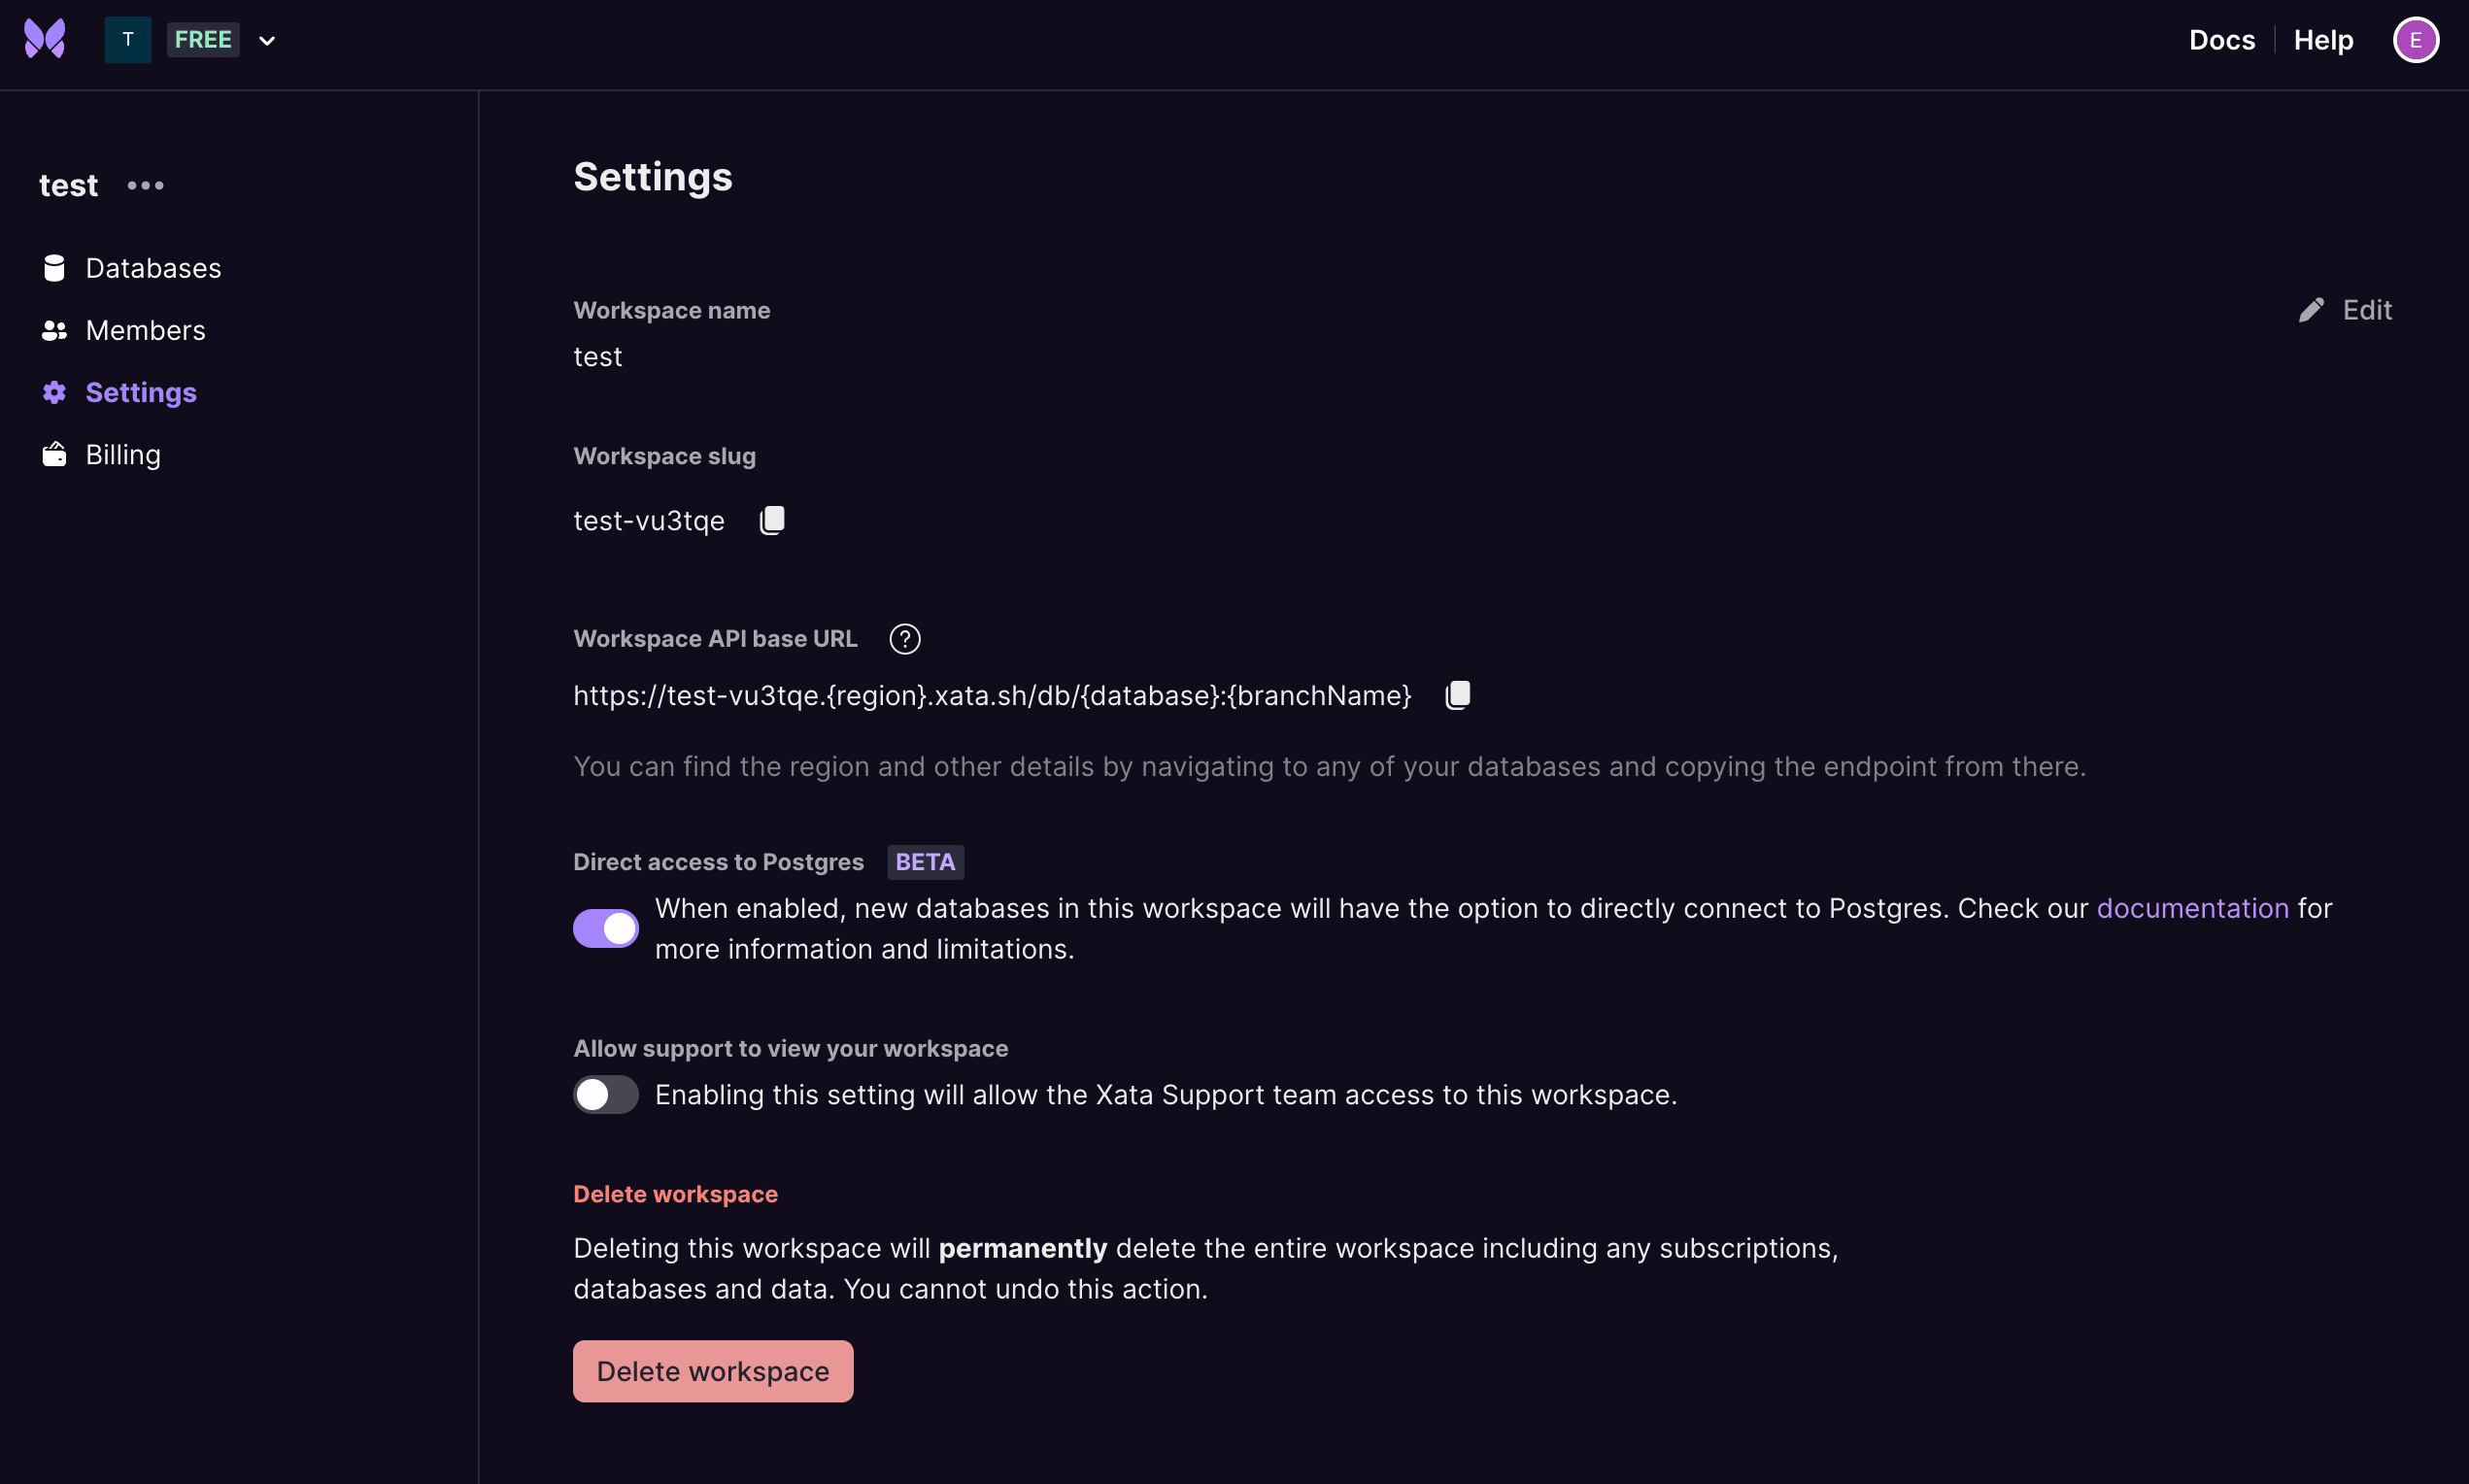Open the Docs page
The image size is (2469, 1484).
point(2221,40)
